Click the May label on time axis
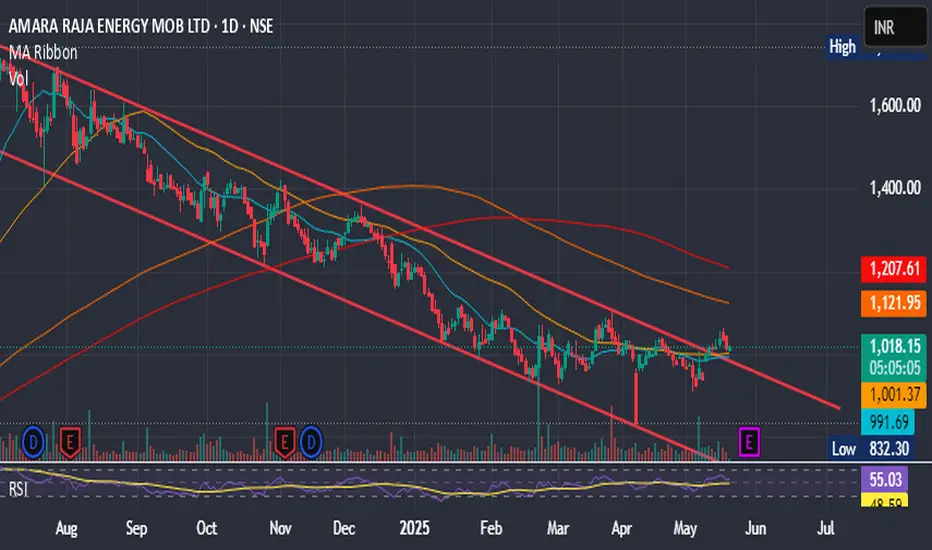Screen dimensions: 932x550 click(685, 528)
